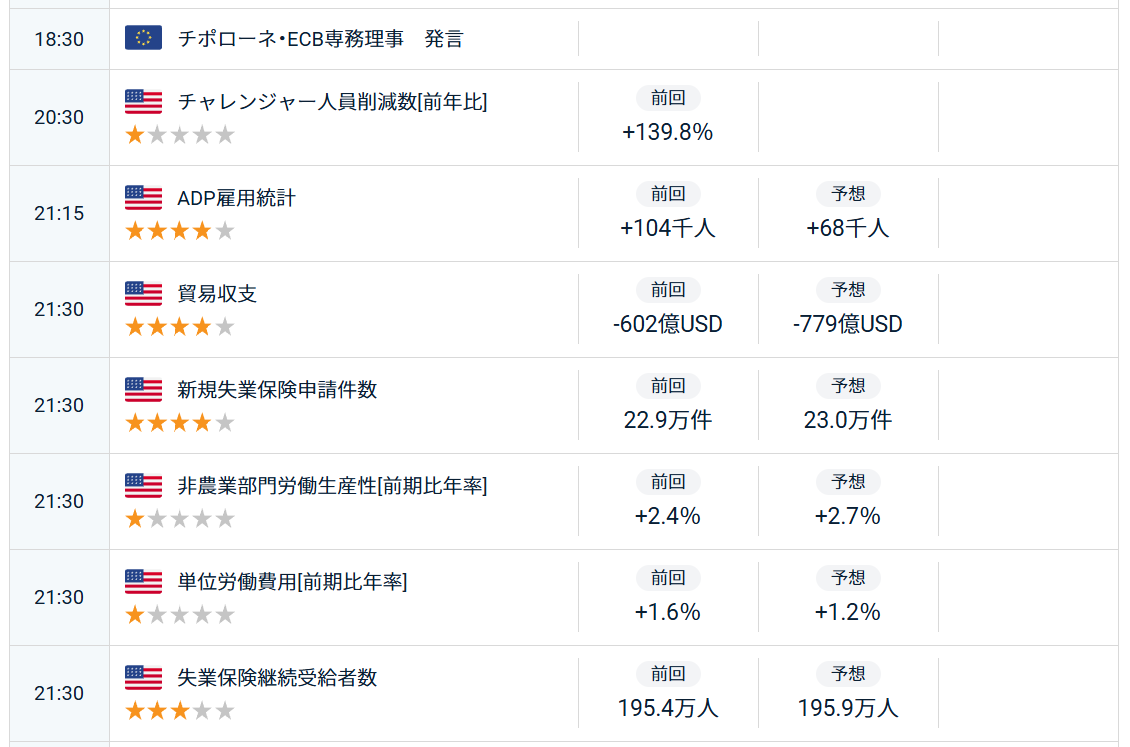
Task: Click 予想 label in ADP雇用統計 row
Action: click(848, 194)
